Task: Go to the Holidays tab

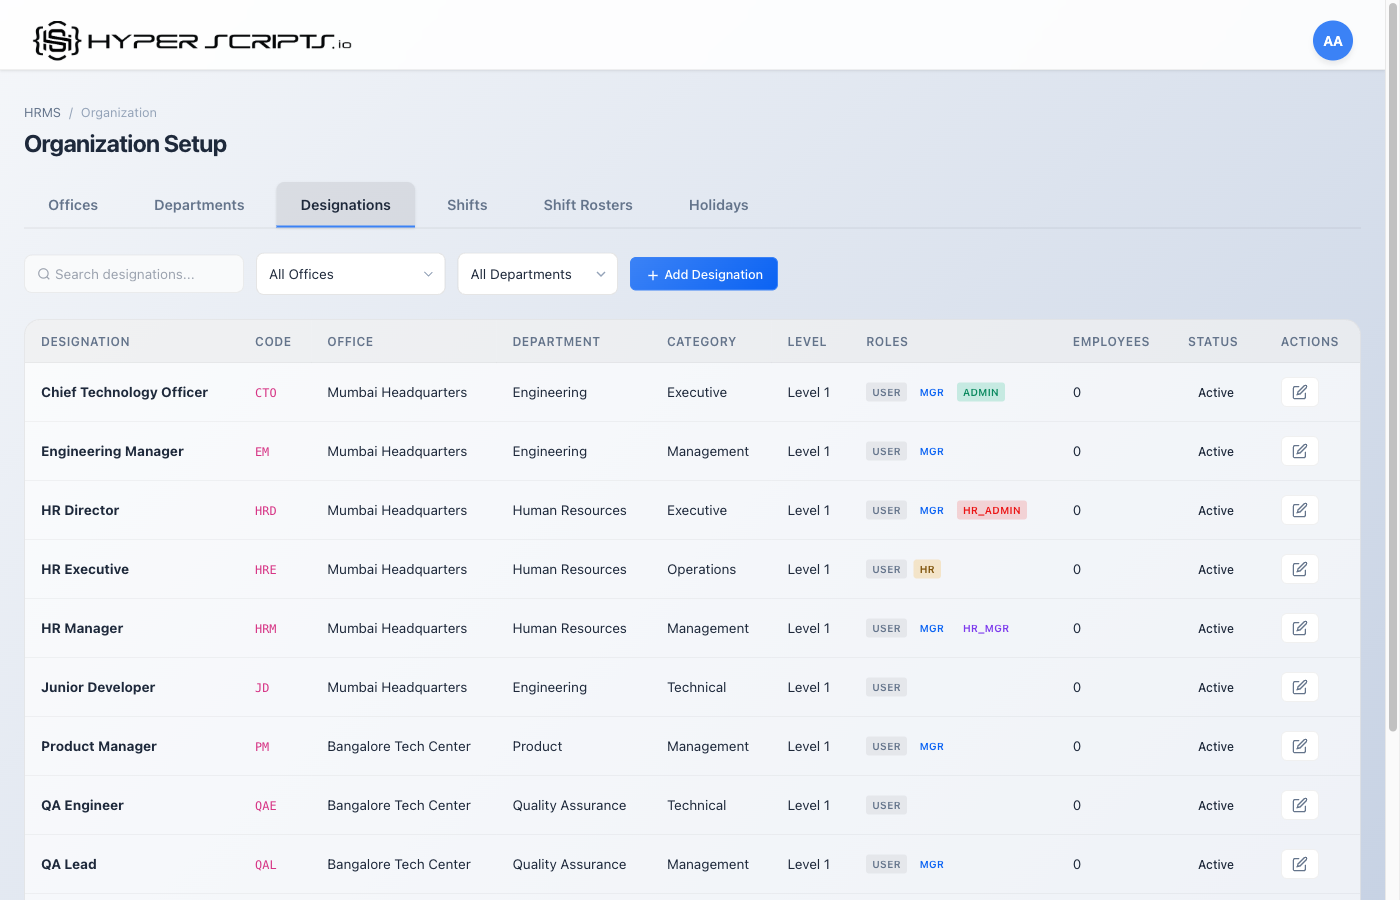Action: (x=718, y=205)
